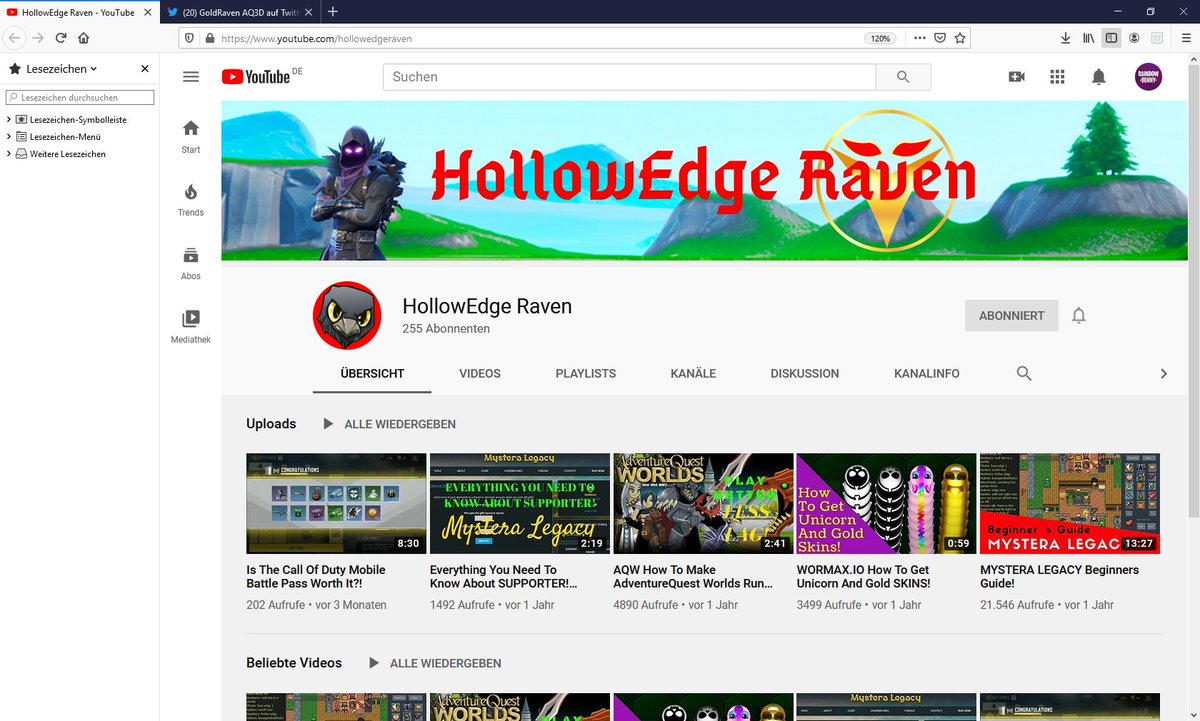
Task: Bookmark this page with the star icon
Action: tap(960, 38)
